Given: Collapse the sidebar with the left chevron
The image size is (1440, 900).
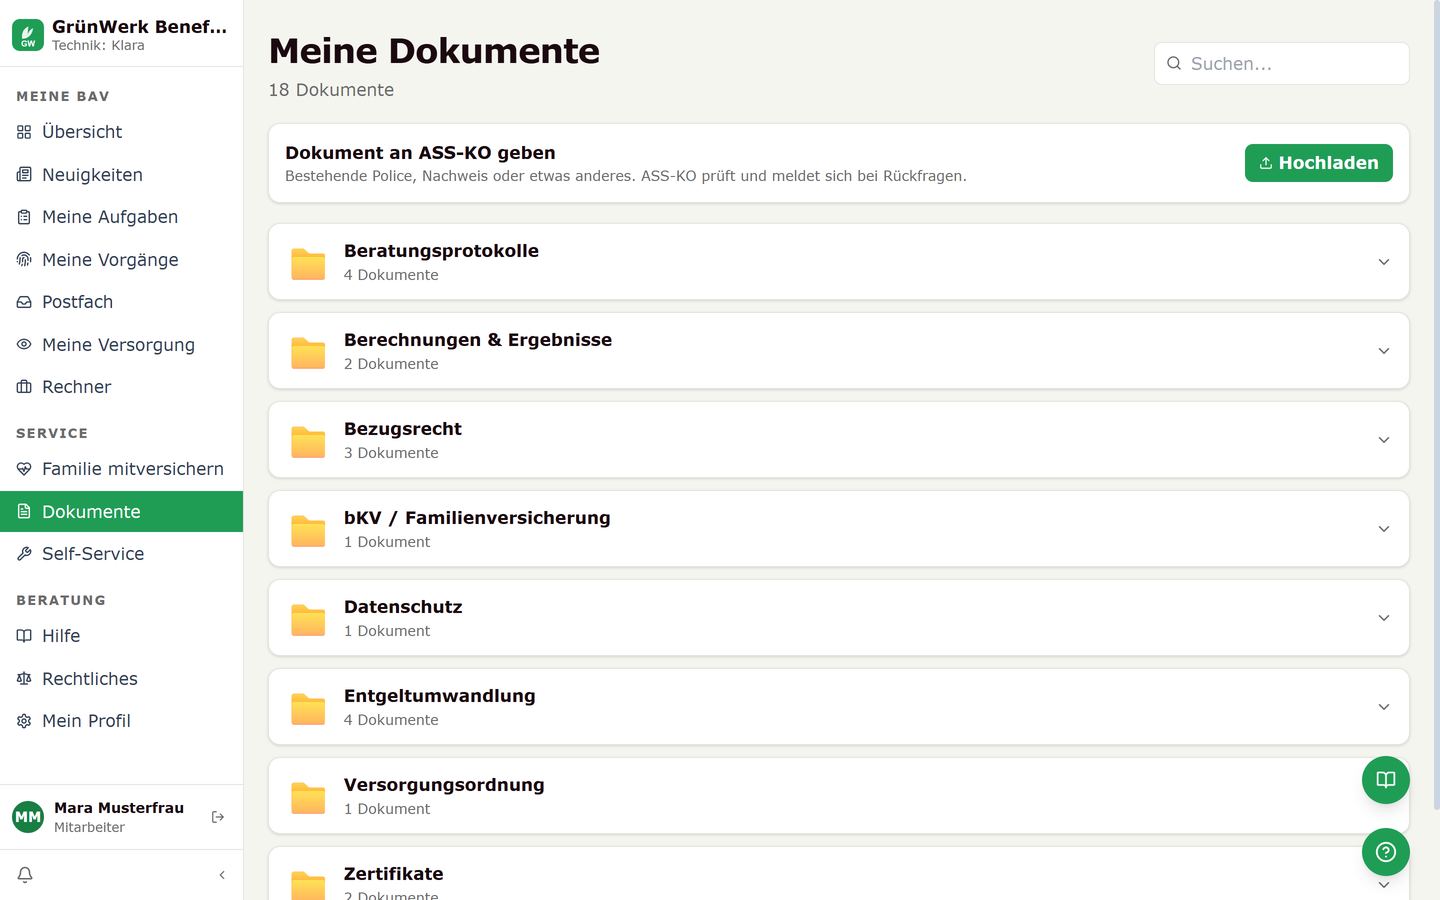Looking at the screenshot, I should pos(222,875).
